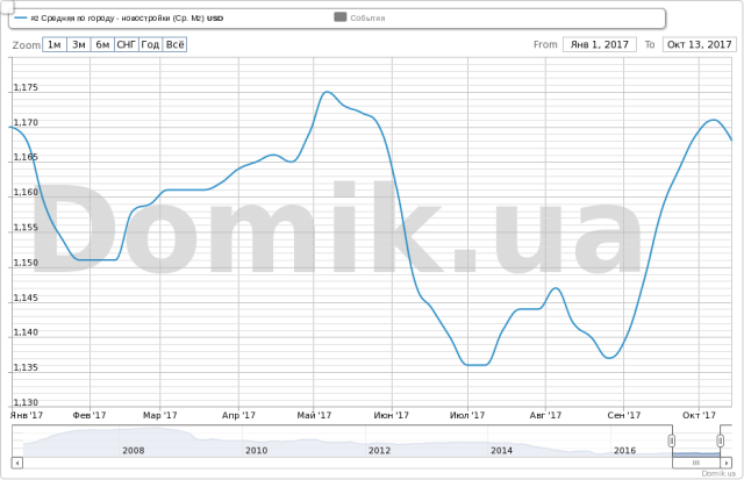Image resolution: width=744 pixels, height=480 pixels.
Task: Click the Мар '17 axis label
Action: tap(160, 415)
